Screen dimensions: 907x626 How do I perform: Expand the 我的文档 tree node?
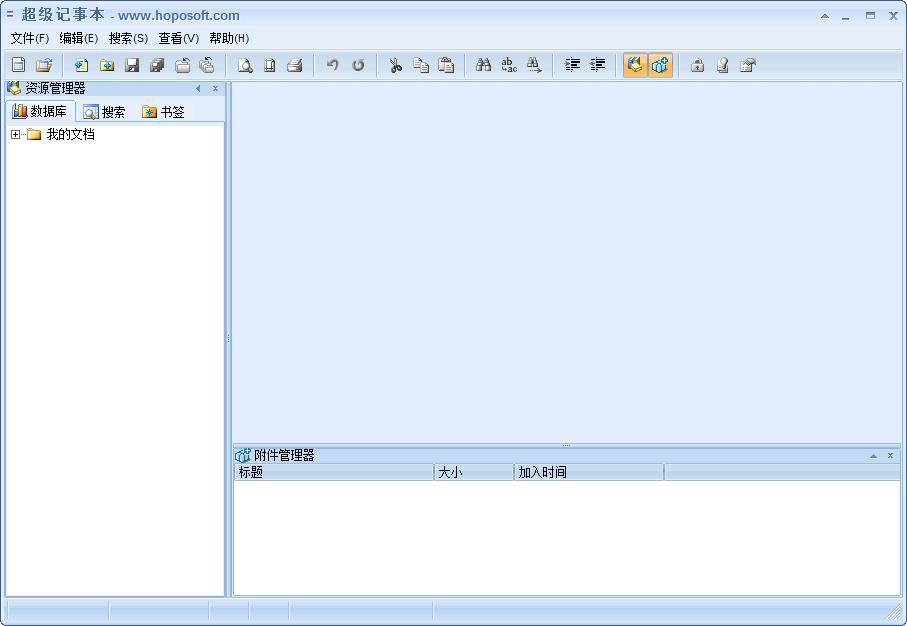16,134
